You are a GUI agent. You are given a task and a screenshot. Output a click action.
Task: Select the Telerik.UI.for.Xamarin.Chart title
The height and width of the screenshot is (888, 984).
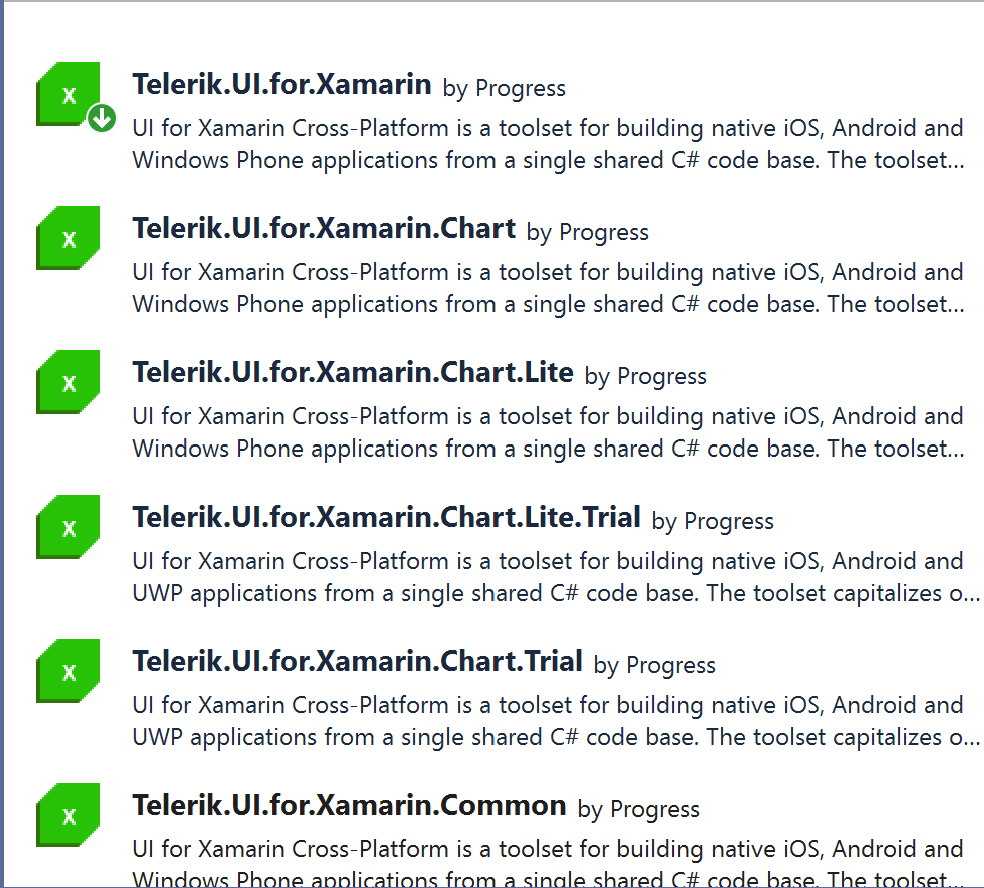pyautogui.click(x=324, y=228)
